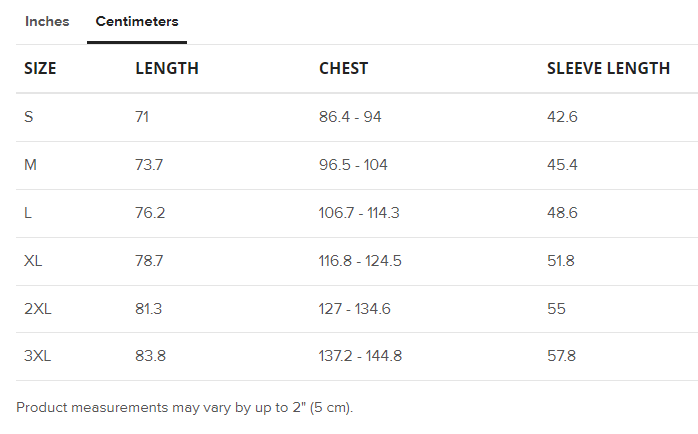Switch to the Inches tab
This screenshot has height=434, width=698.
click(x=47, y=21)
